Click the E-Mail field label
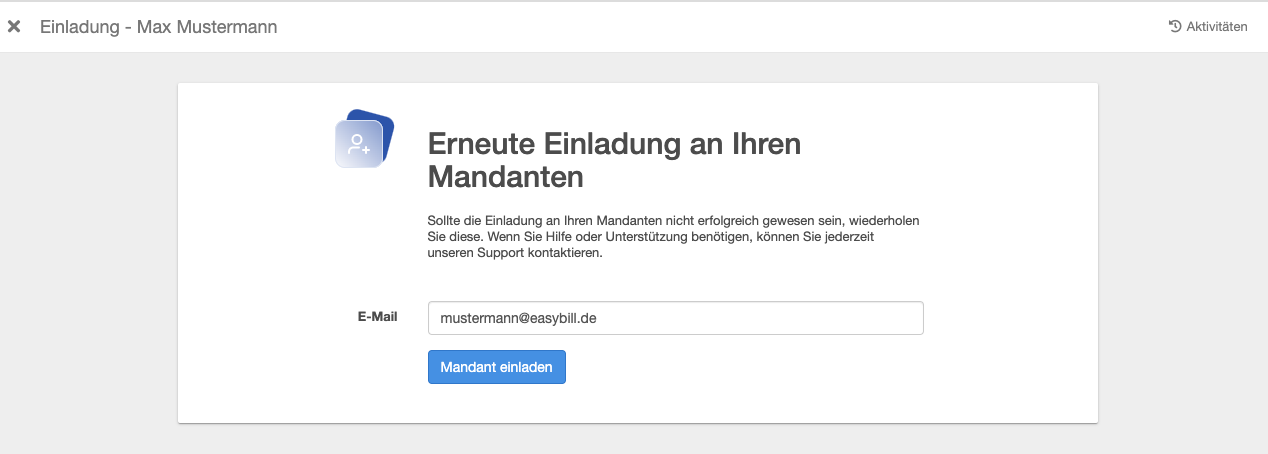Viewport: 1268px width, 454px height. (377, 317)
